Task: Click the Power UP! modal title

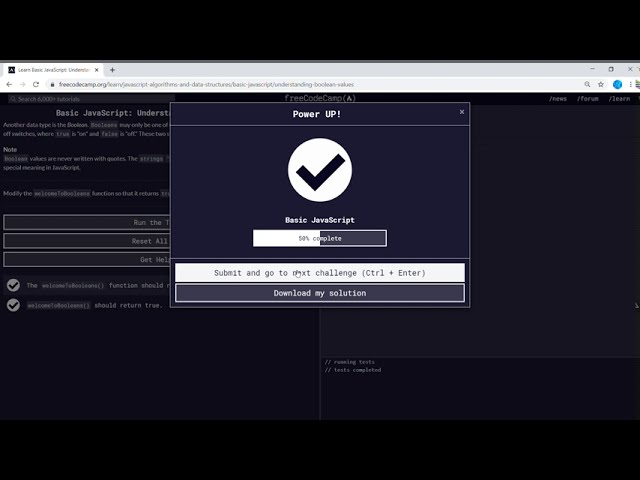Action: point(317,114)
